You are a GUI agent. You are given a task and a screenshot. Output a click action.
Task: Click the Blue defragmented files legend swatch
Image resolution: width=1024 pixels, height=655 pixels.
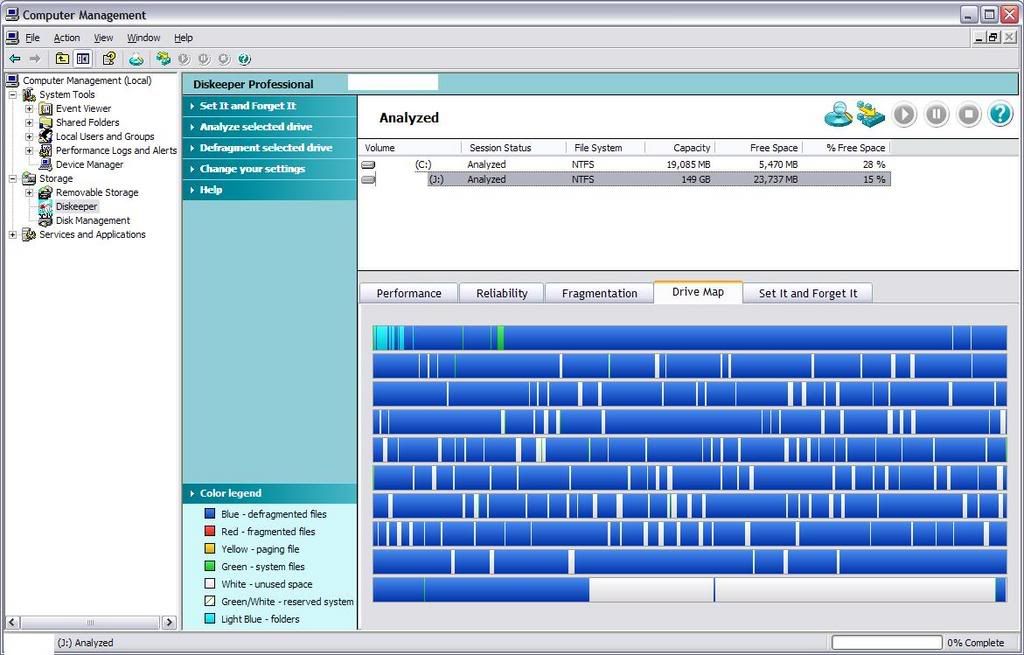[x=210, y=514]
